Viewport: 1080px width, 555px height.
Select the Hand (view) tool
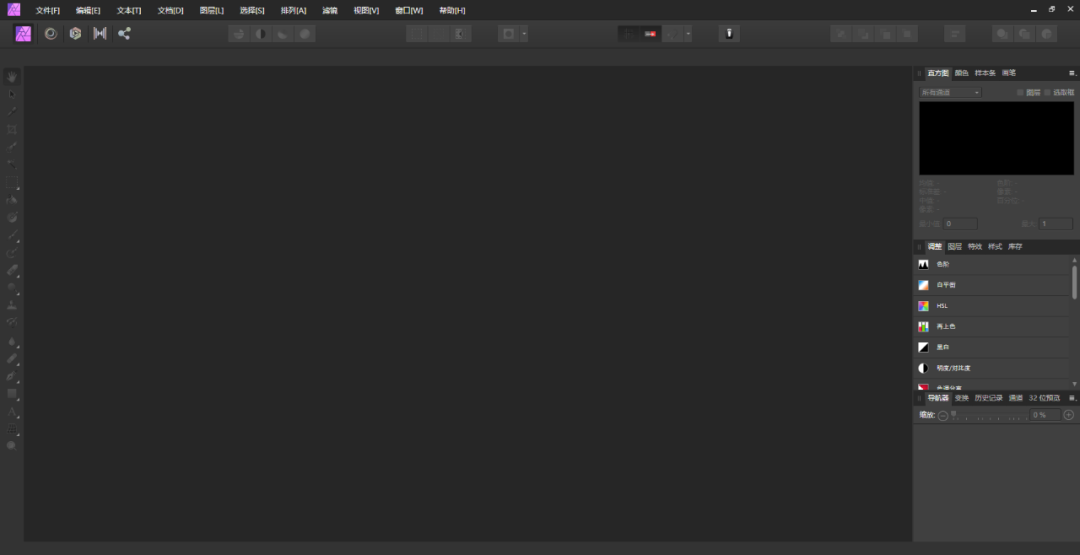click(13, 77)
